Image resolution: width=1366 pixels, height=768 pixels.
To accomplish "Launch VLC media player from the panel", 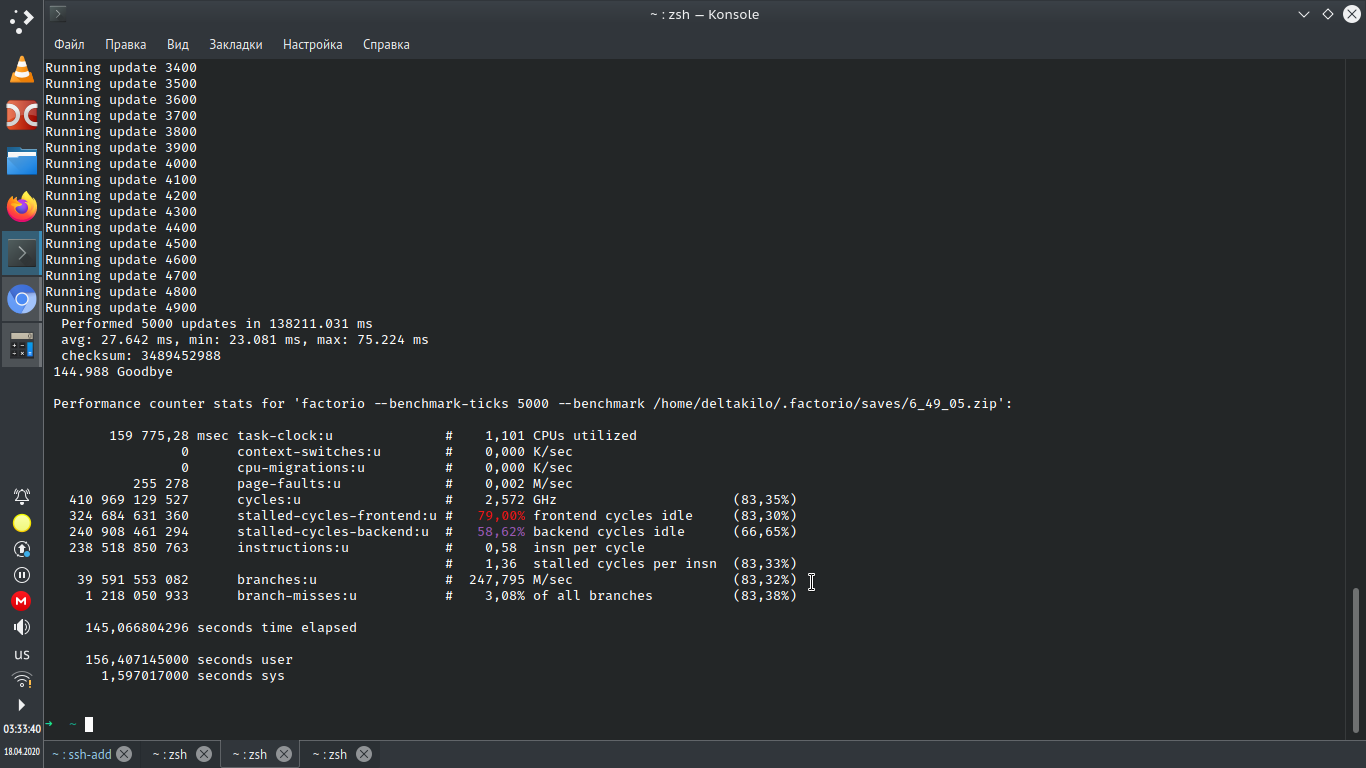I will [21, 69].
